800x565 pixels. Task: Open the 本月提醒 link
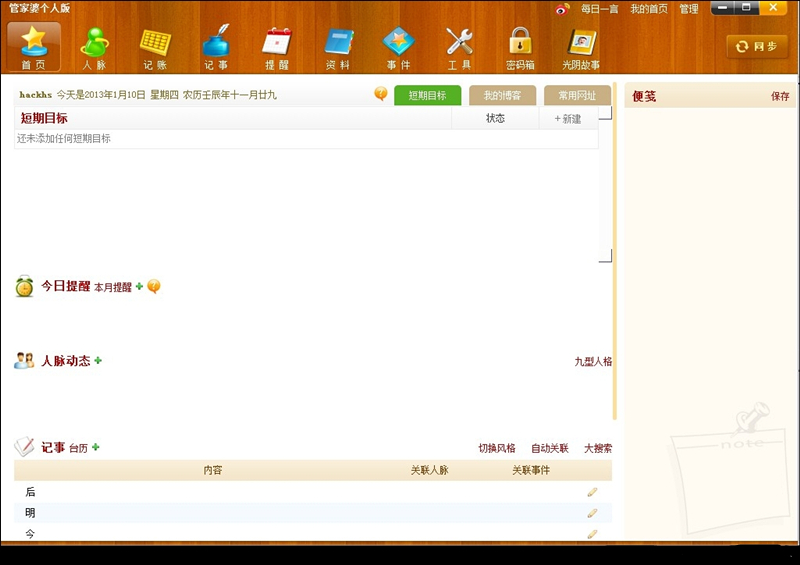pyautogui.click(x=113, y=287)
